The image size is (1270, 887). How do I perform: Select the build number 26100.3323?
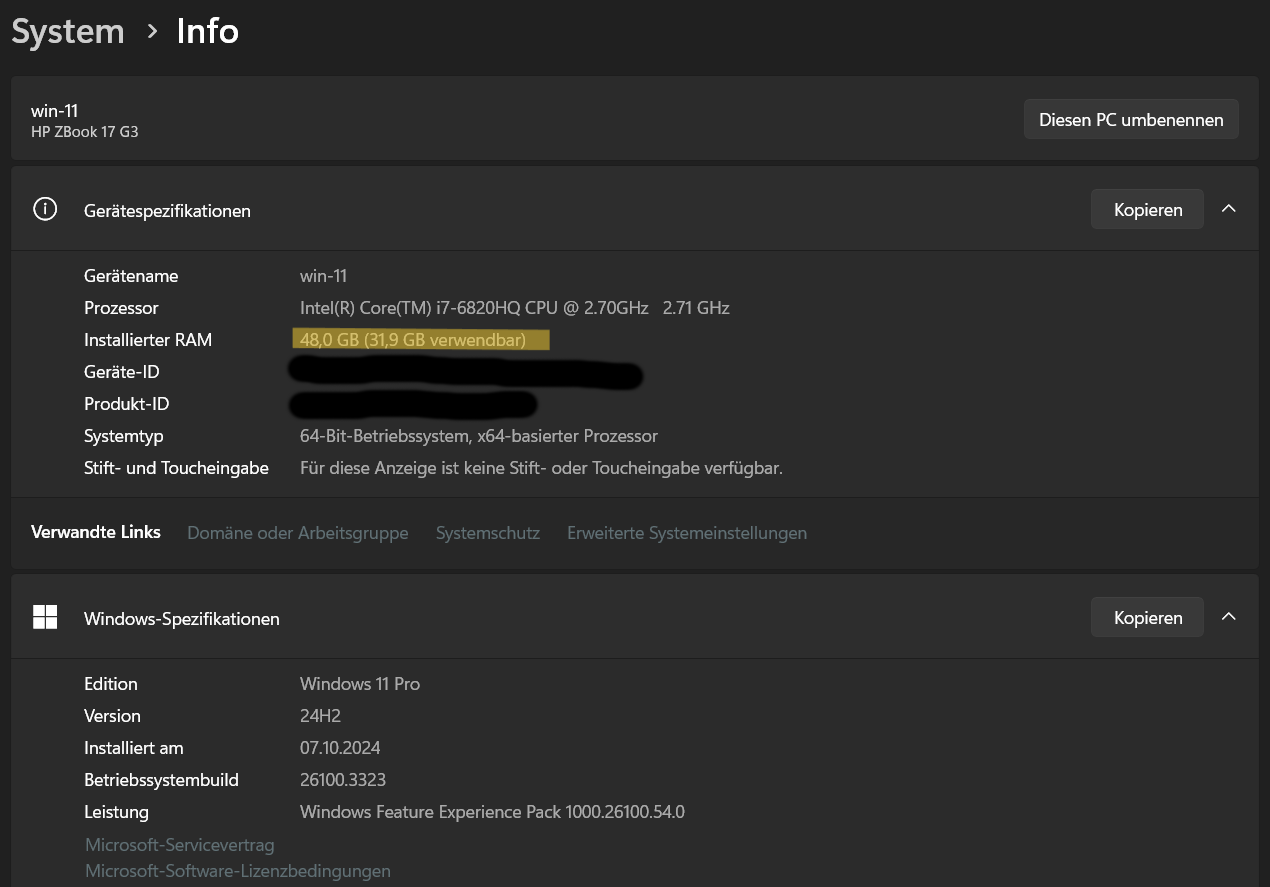pos(343,779)
